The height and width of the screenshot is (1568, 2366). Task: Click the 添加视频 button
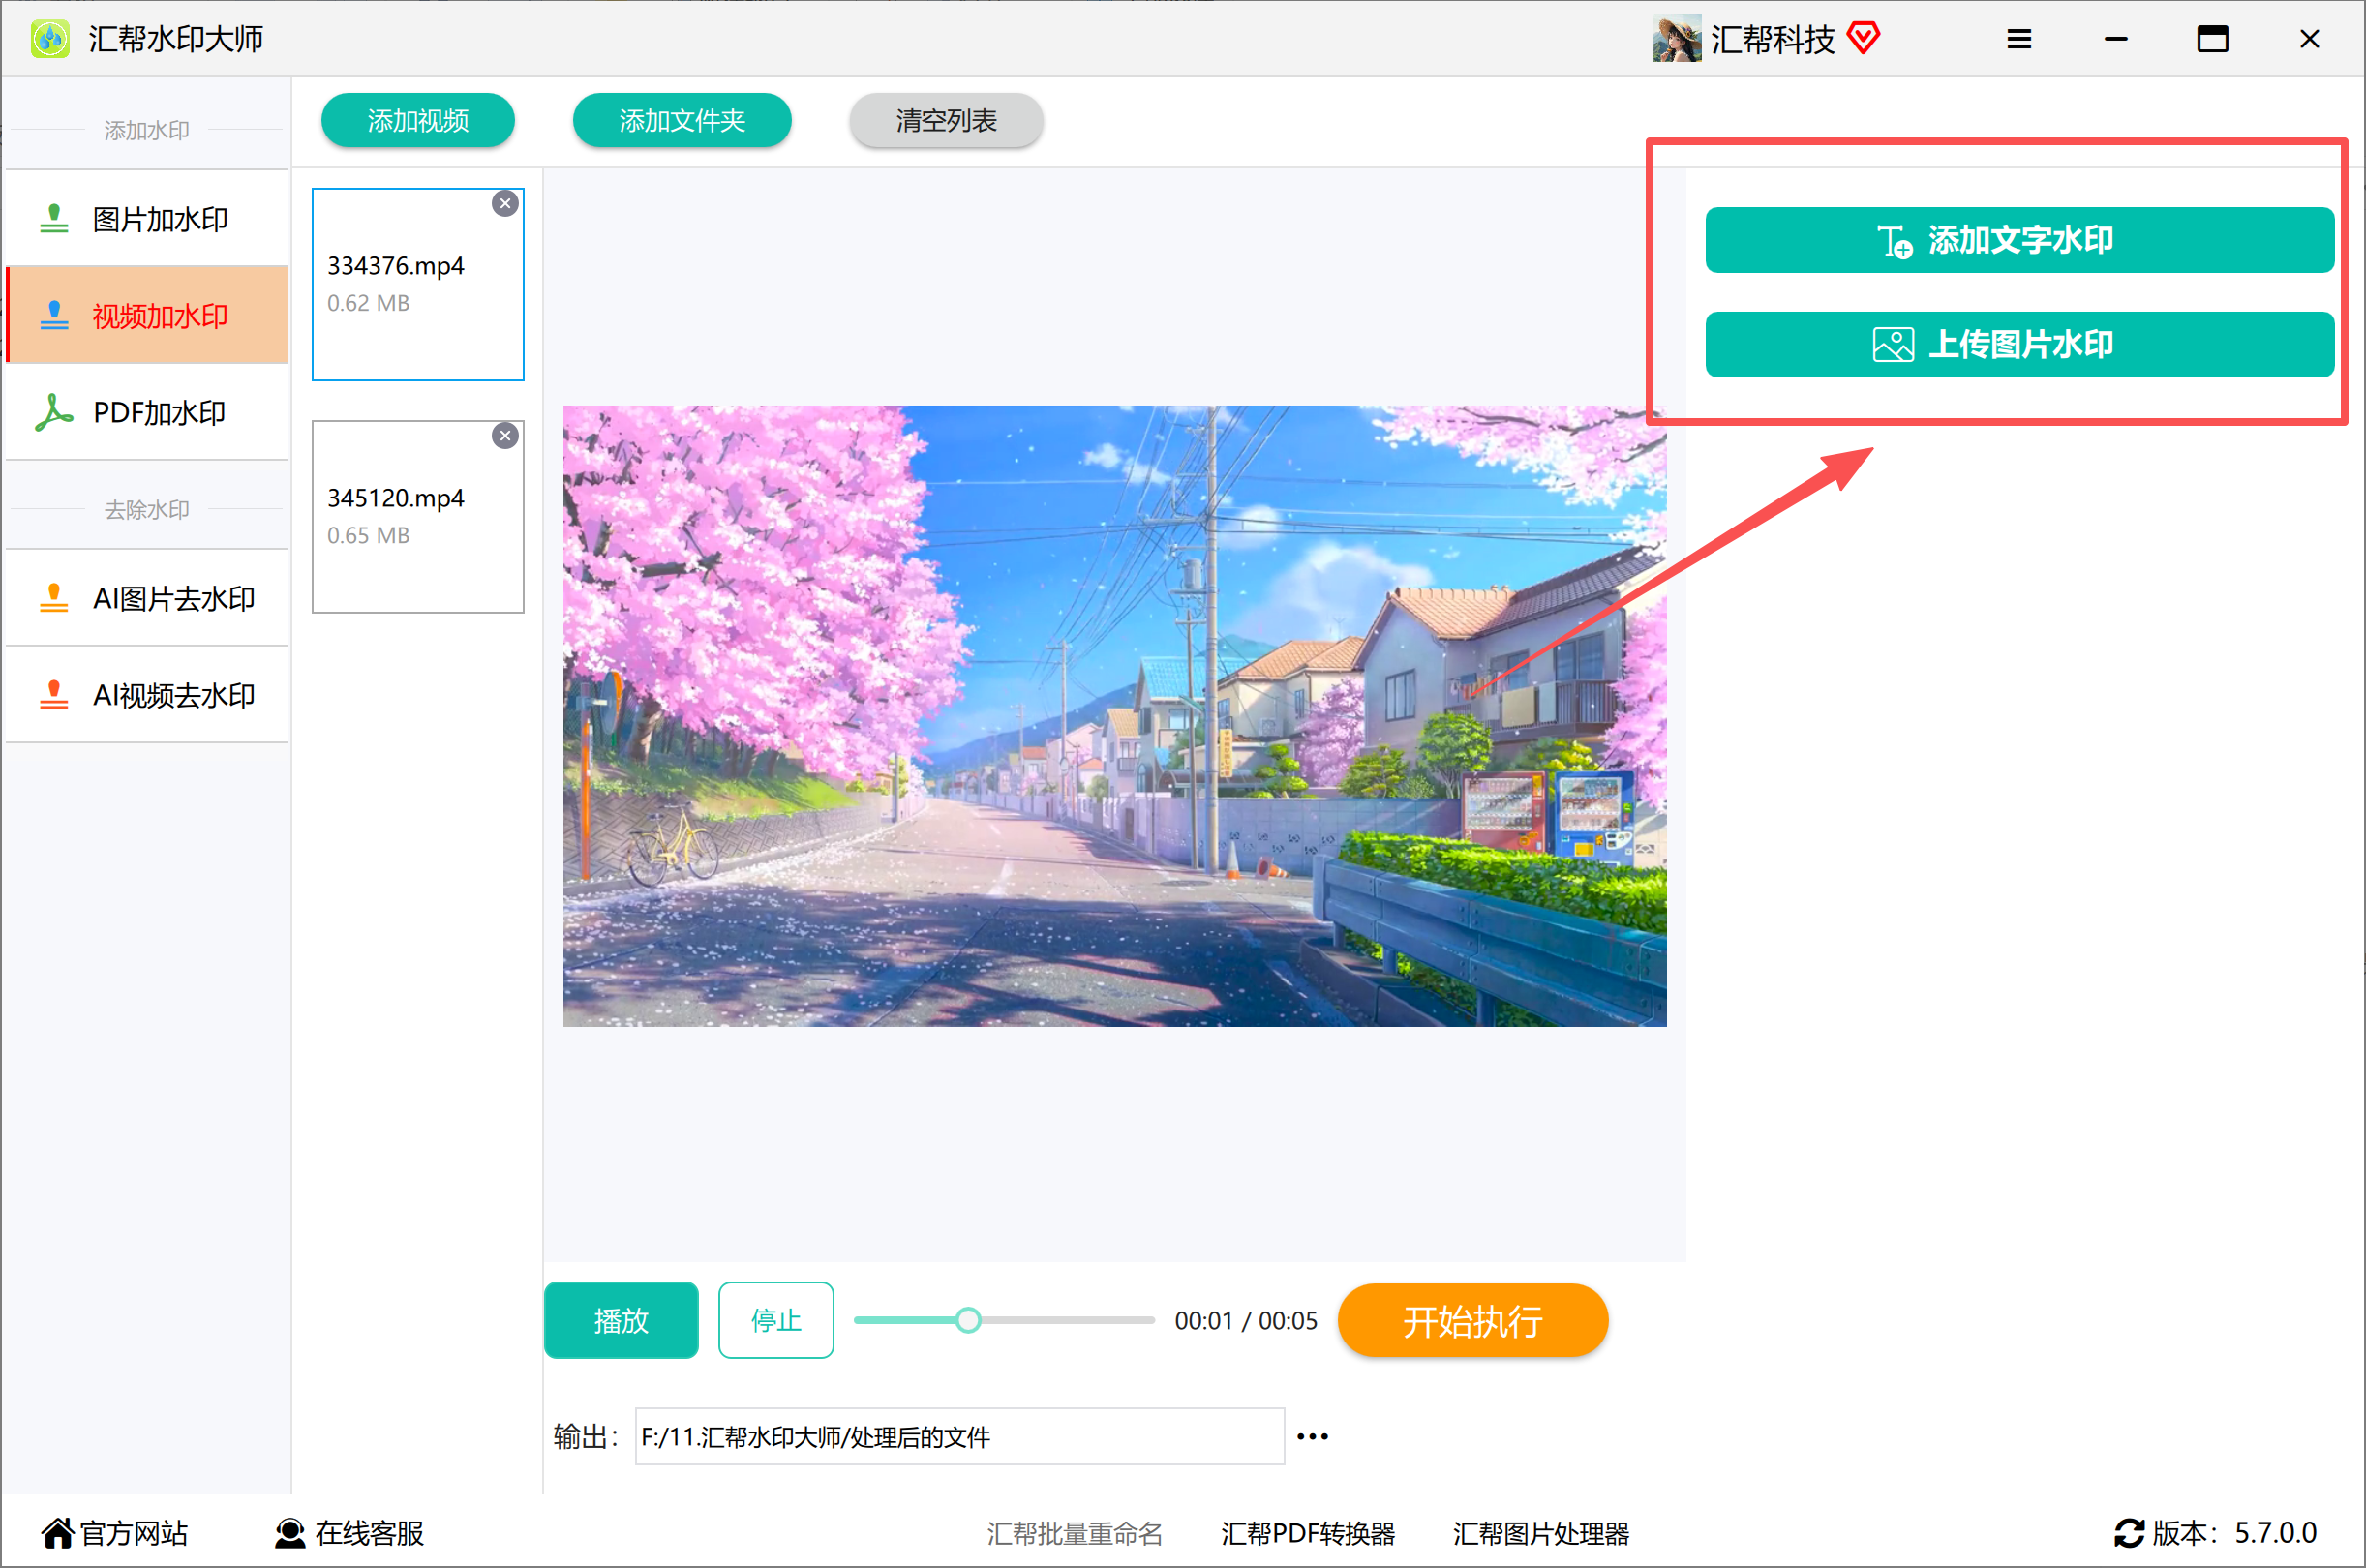click(418, 121)
